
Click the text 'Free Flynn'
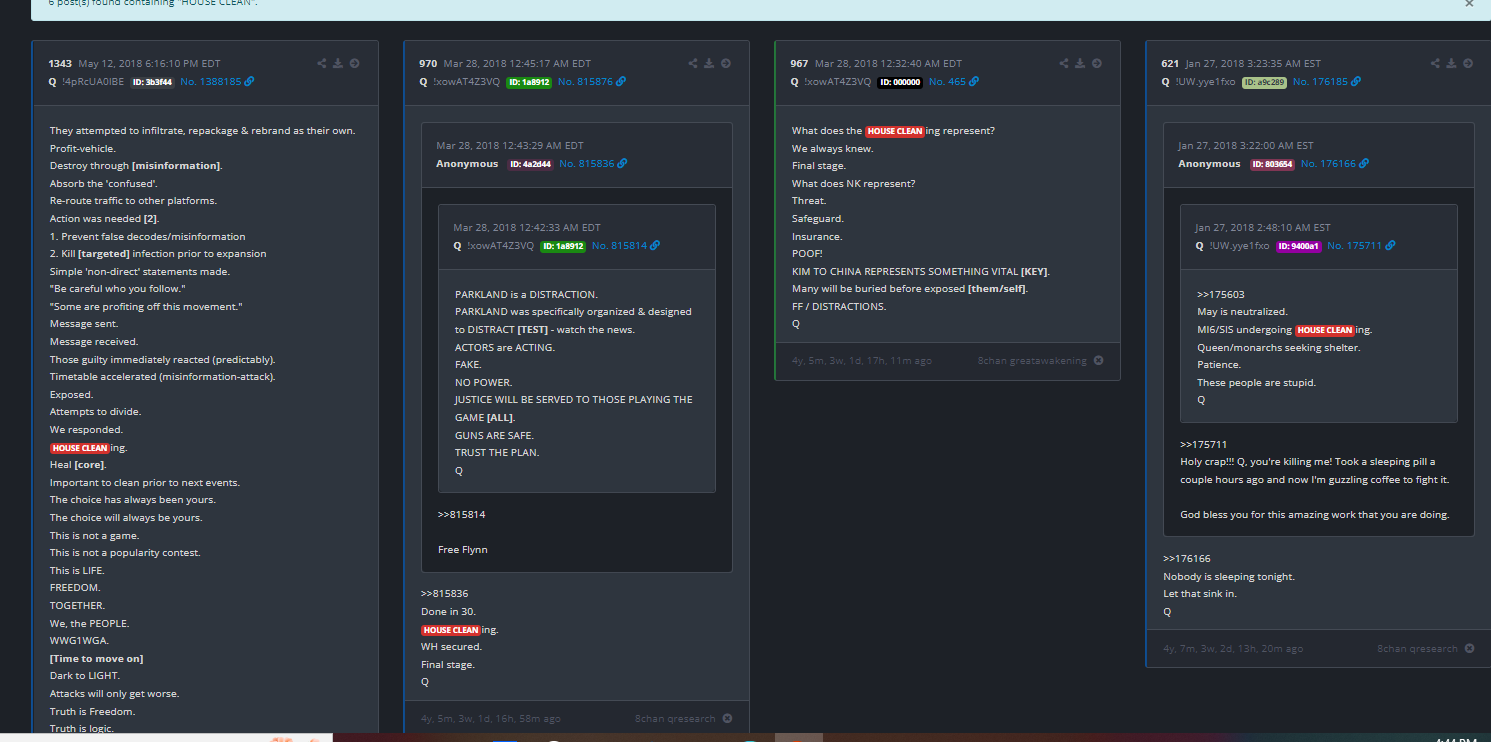463,549
